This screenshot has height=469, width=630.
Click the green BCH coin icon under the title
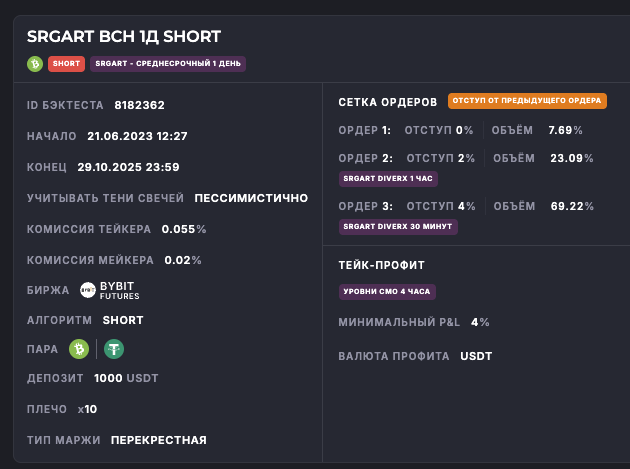click(35, 64)
